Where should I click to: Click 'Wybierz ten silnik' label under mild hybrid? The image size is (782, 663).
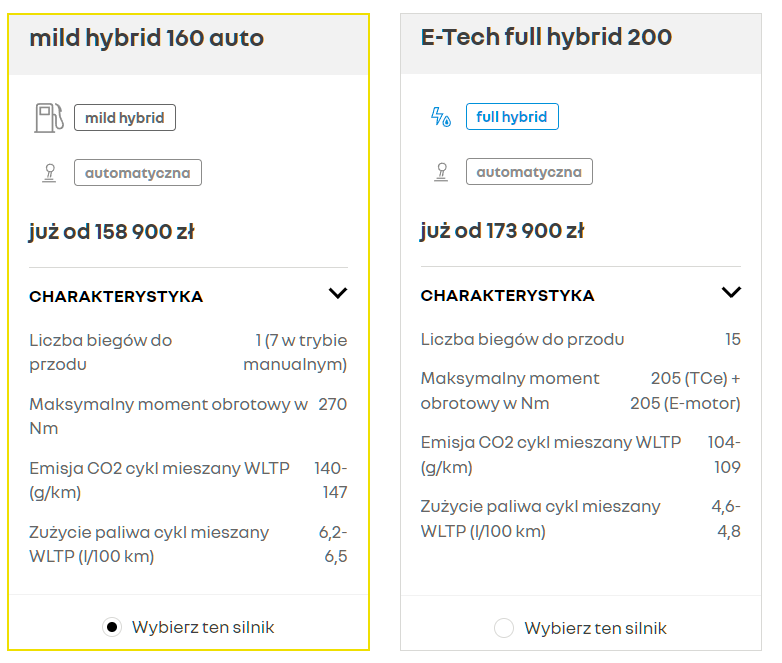203,627
